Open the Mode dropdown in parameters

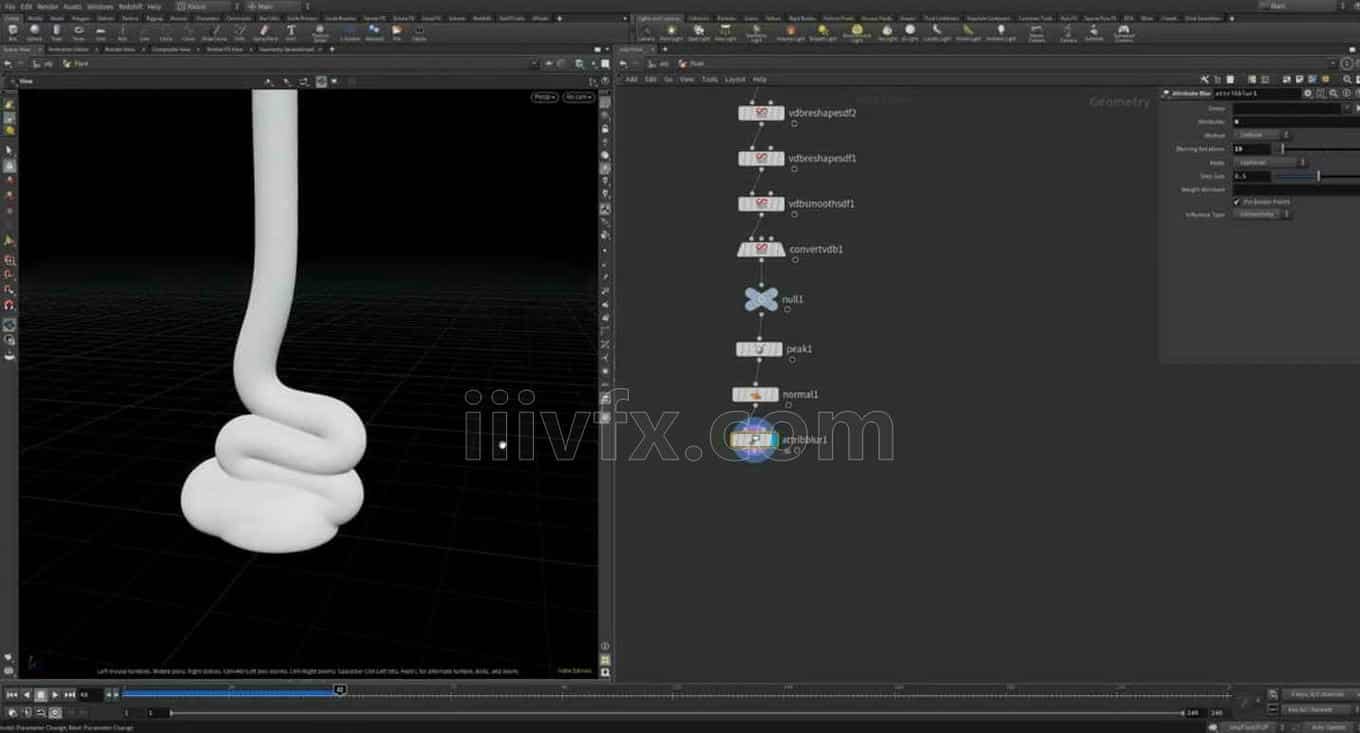[1270, 162]
